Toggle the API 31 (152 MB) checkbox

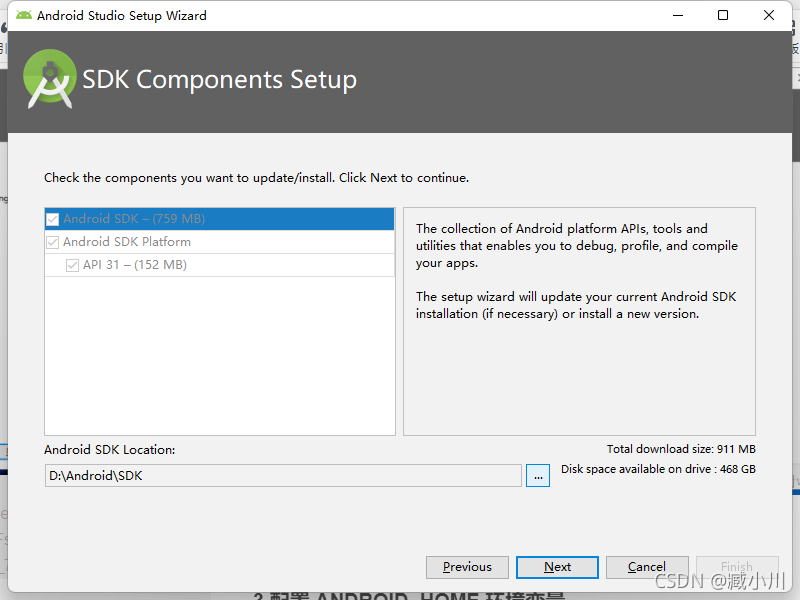coord(72,265)
